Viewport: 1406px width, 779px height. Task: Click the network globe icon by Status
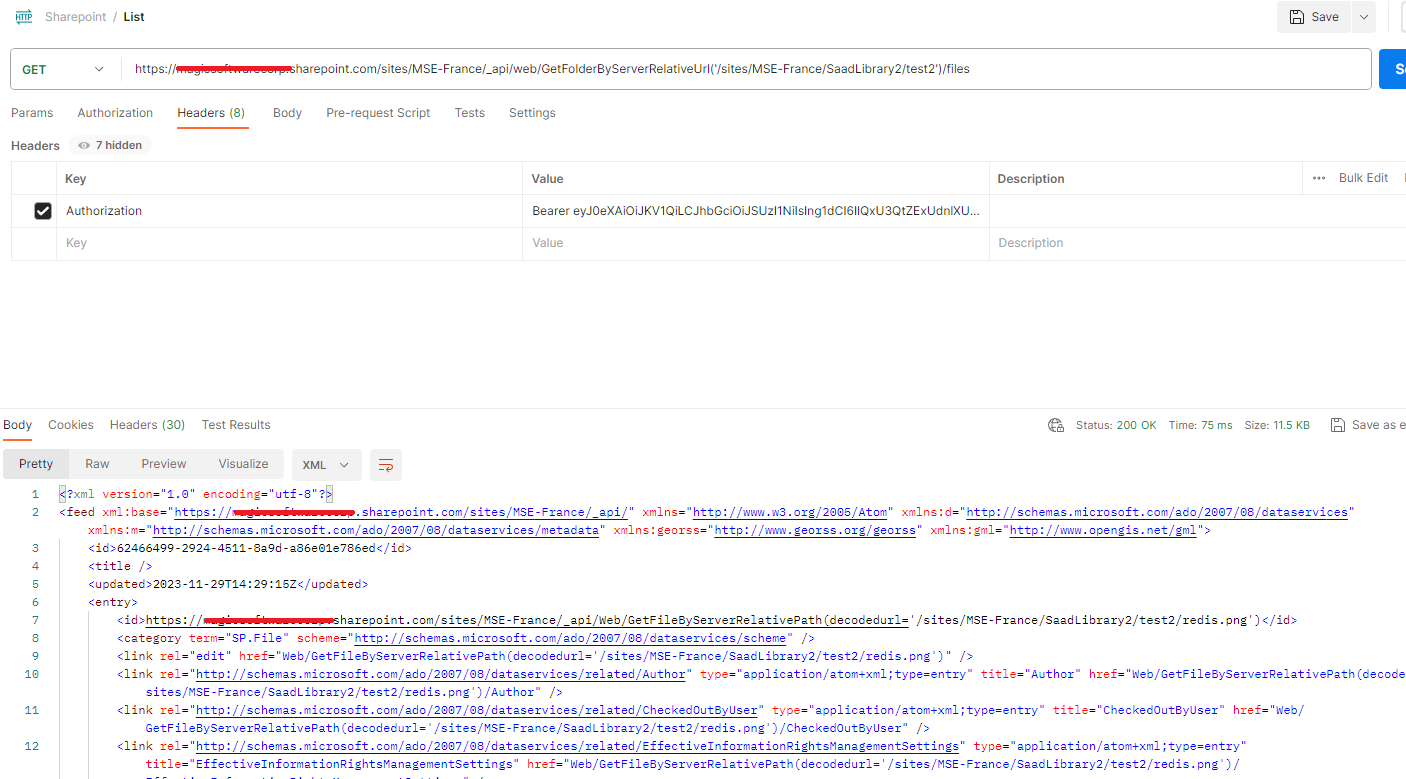(1056, 425)
